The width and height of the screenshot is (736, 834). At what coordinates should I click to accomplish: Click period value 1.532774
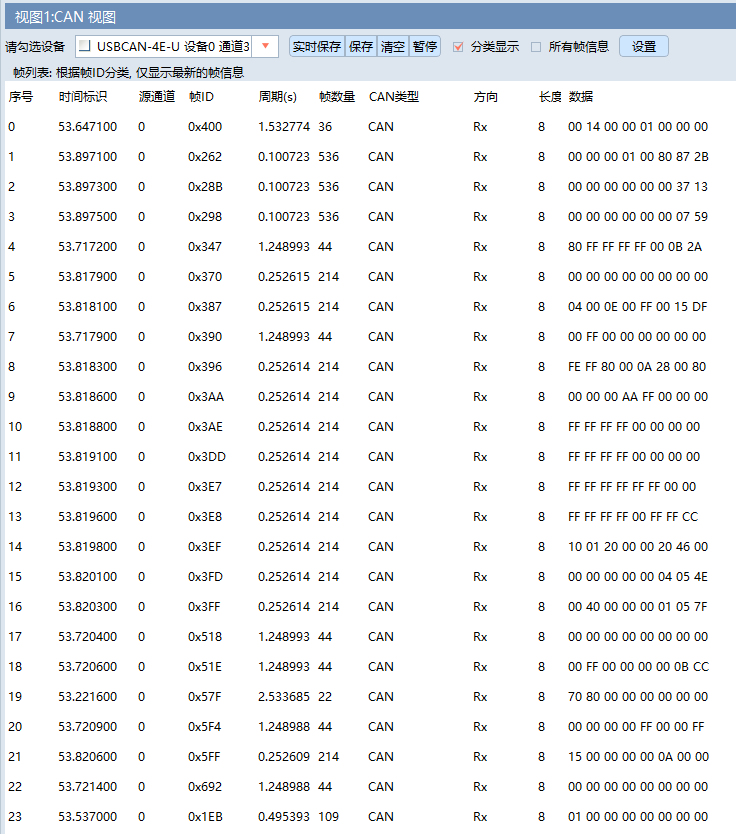coord(284,127)
